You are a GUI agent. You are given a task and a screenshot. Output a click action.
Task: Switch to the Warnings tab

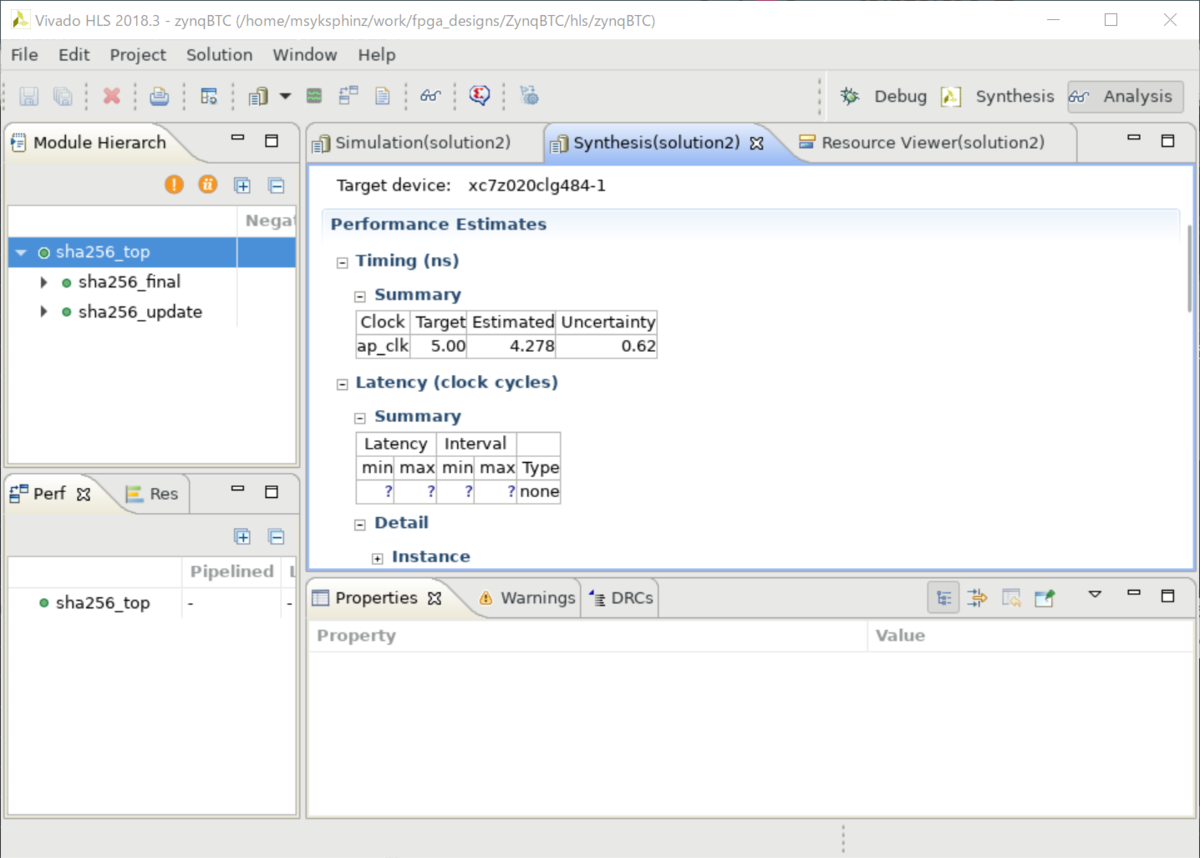(527, 598)
